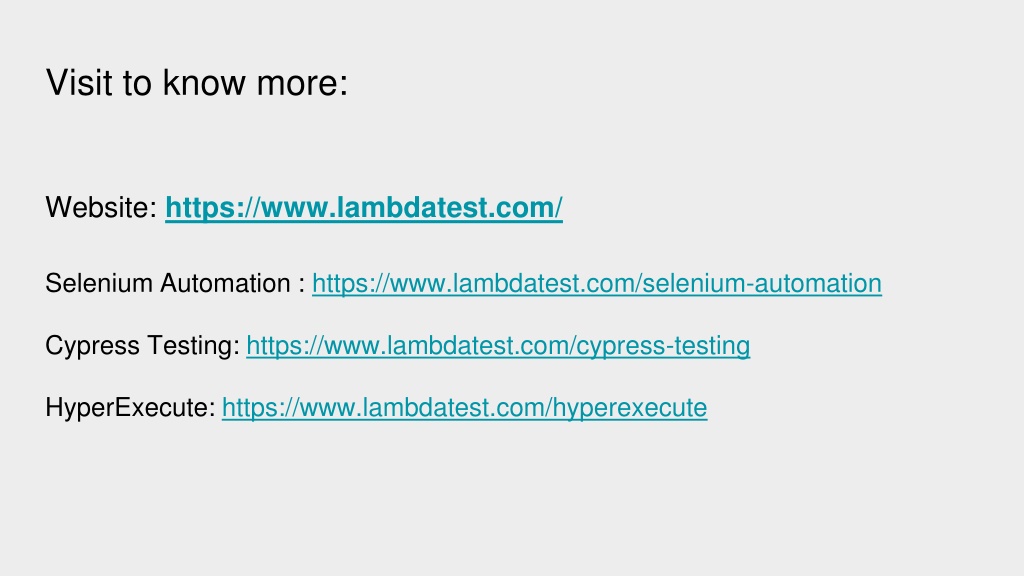Screen dimensions: 1024x576
Task: Follow the cypress-testing URL link
Action: tap(498, 346)
